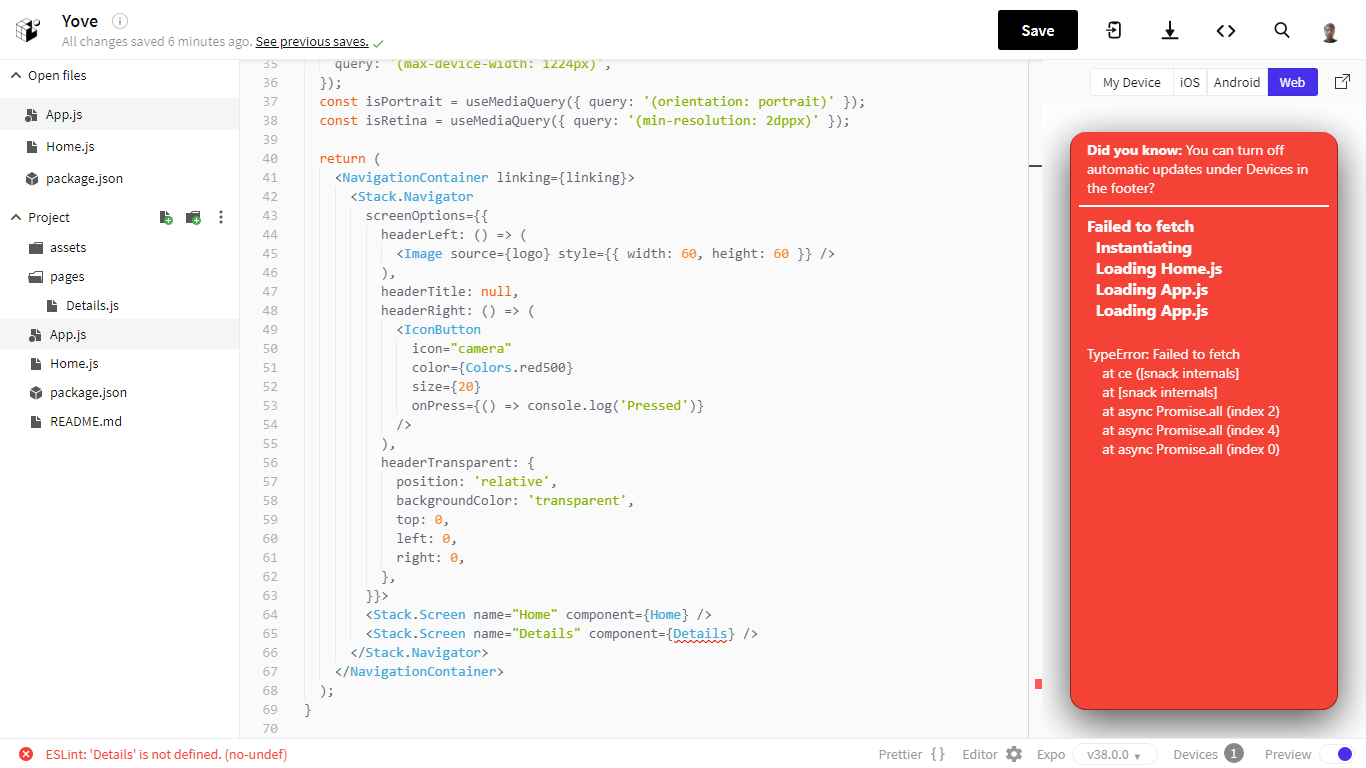This screenshot has width=1366, height=768.
Task: Download project as zip
Action: [x=1169, y=30]
